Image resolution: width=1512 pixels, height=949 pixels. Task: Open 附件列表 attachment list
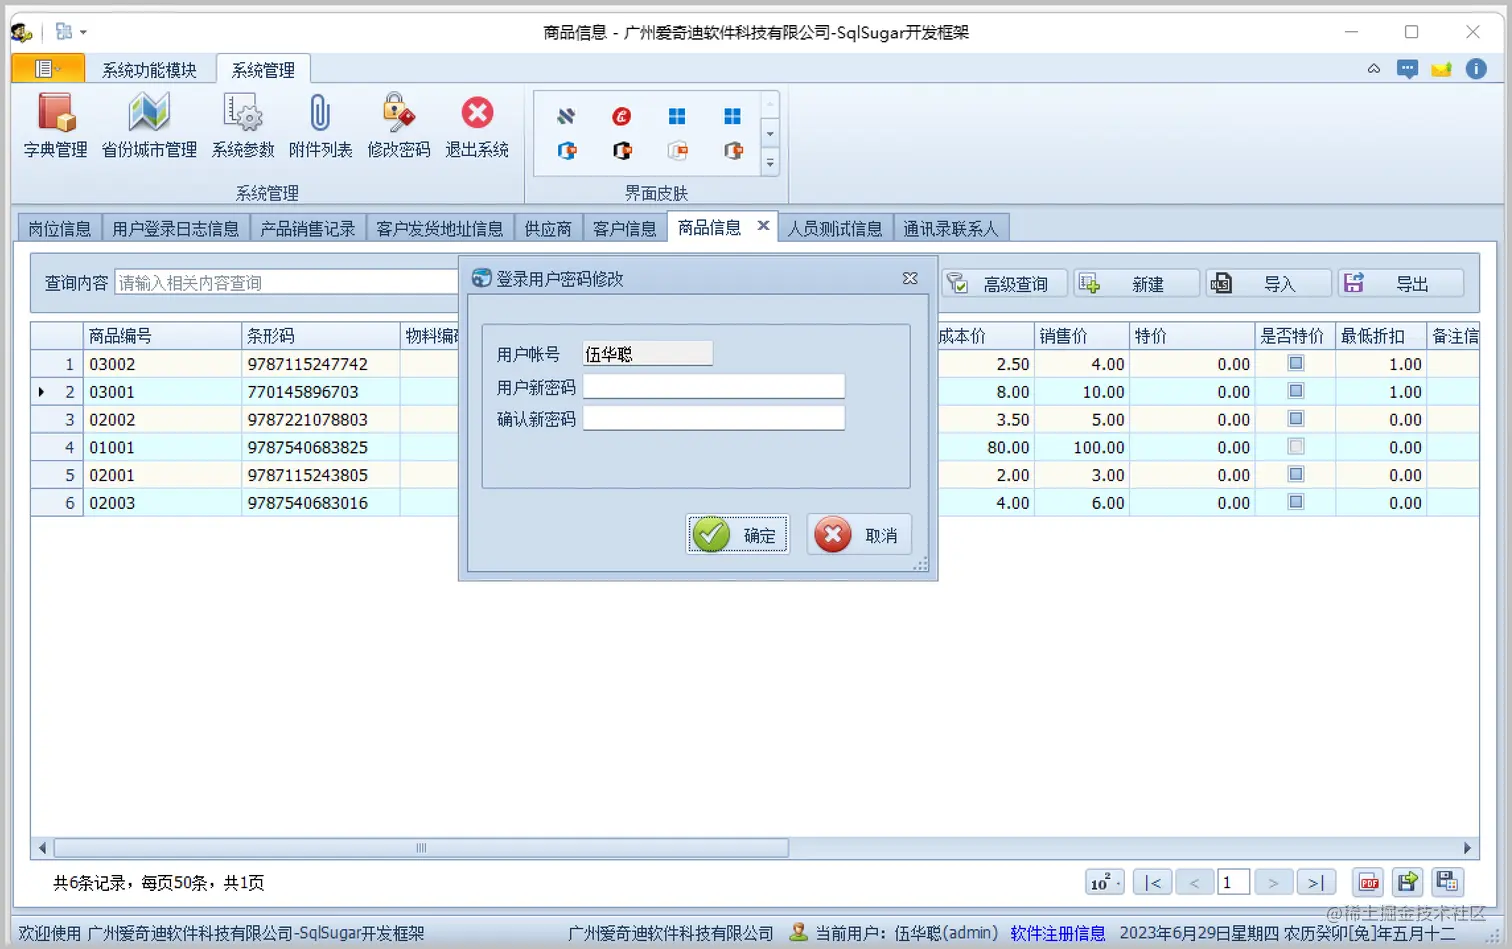(x=320, y=125)
